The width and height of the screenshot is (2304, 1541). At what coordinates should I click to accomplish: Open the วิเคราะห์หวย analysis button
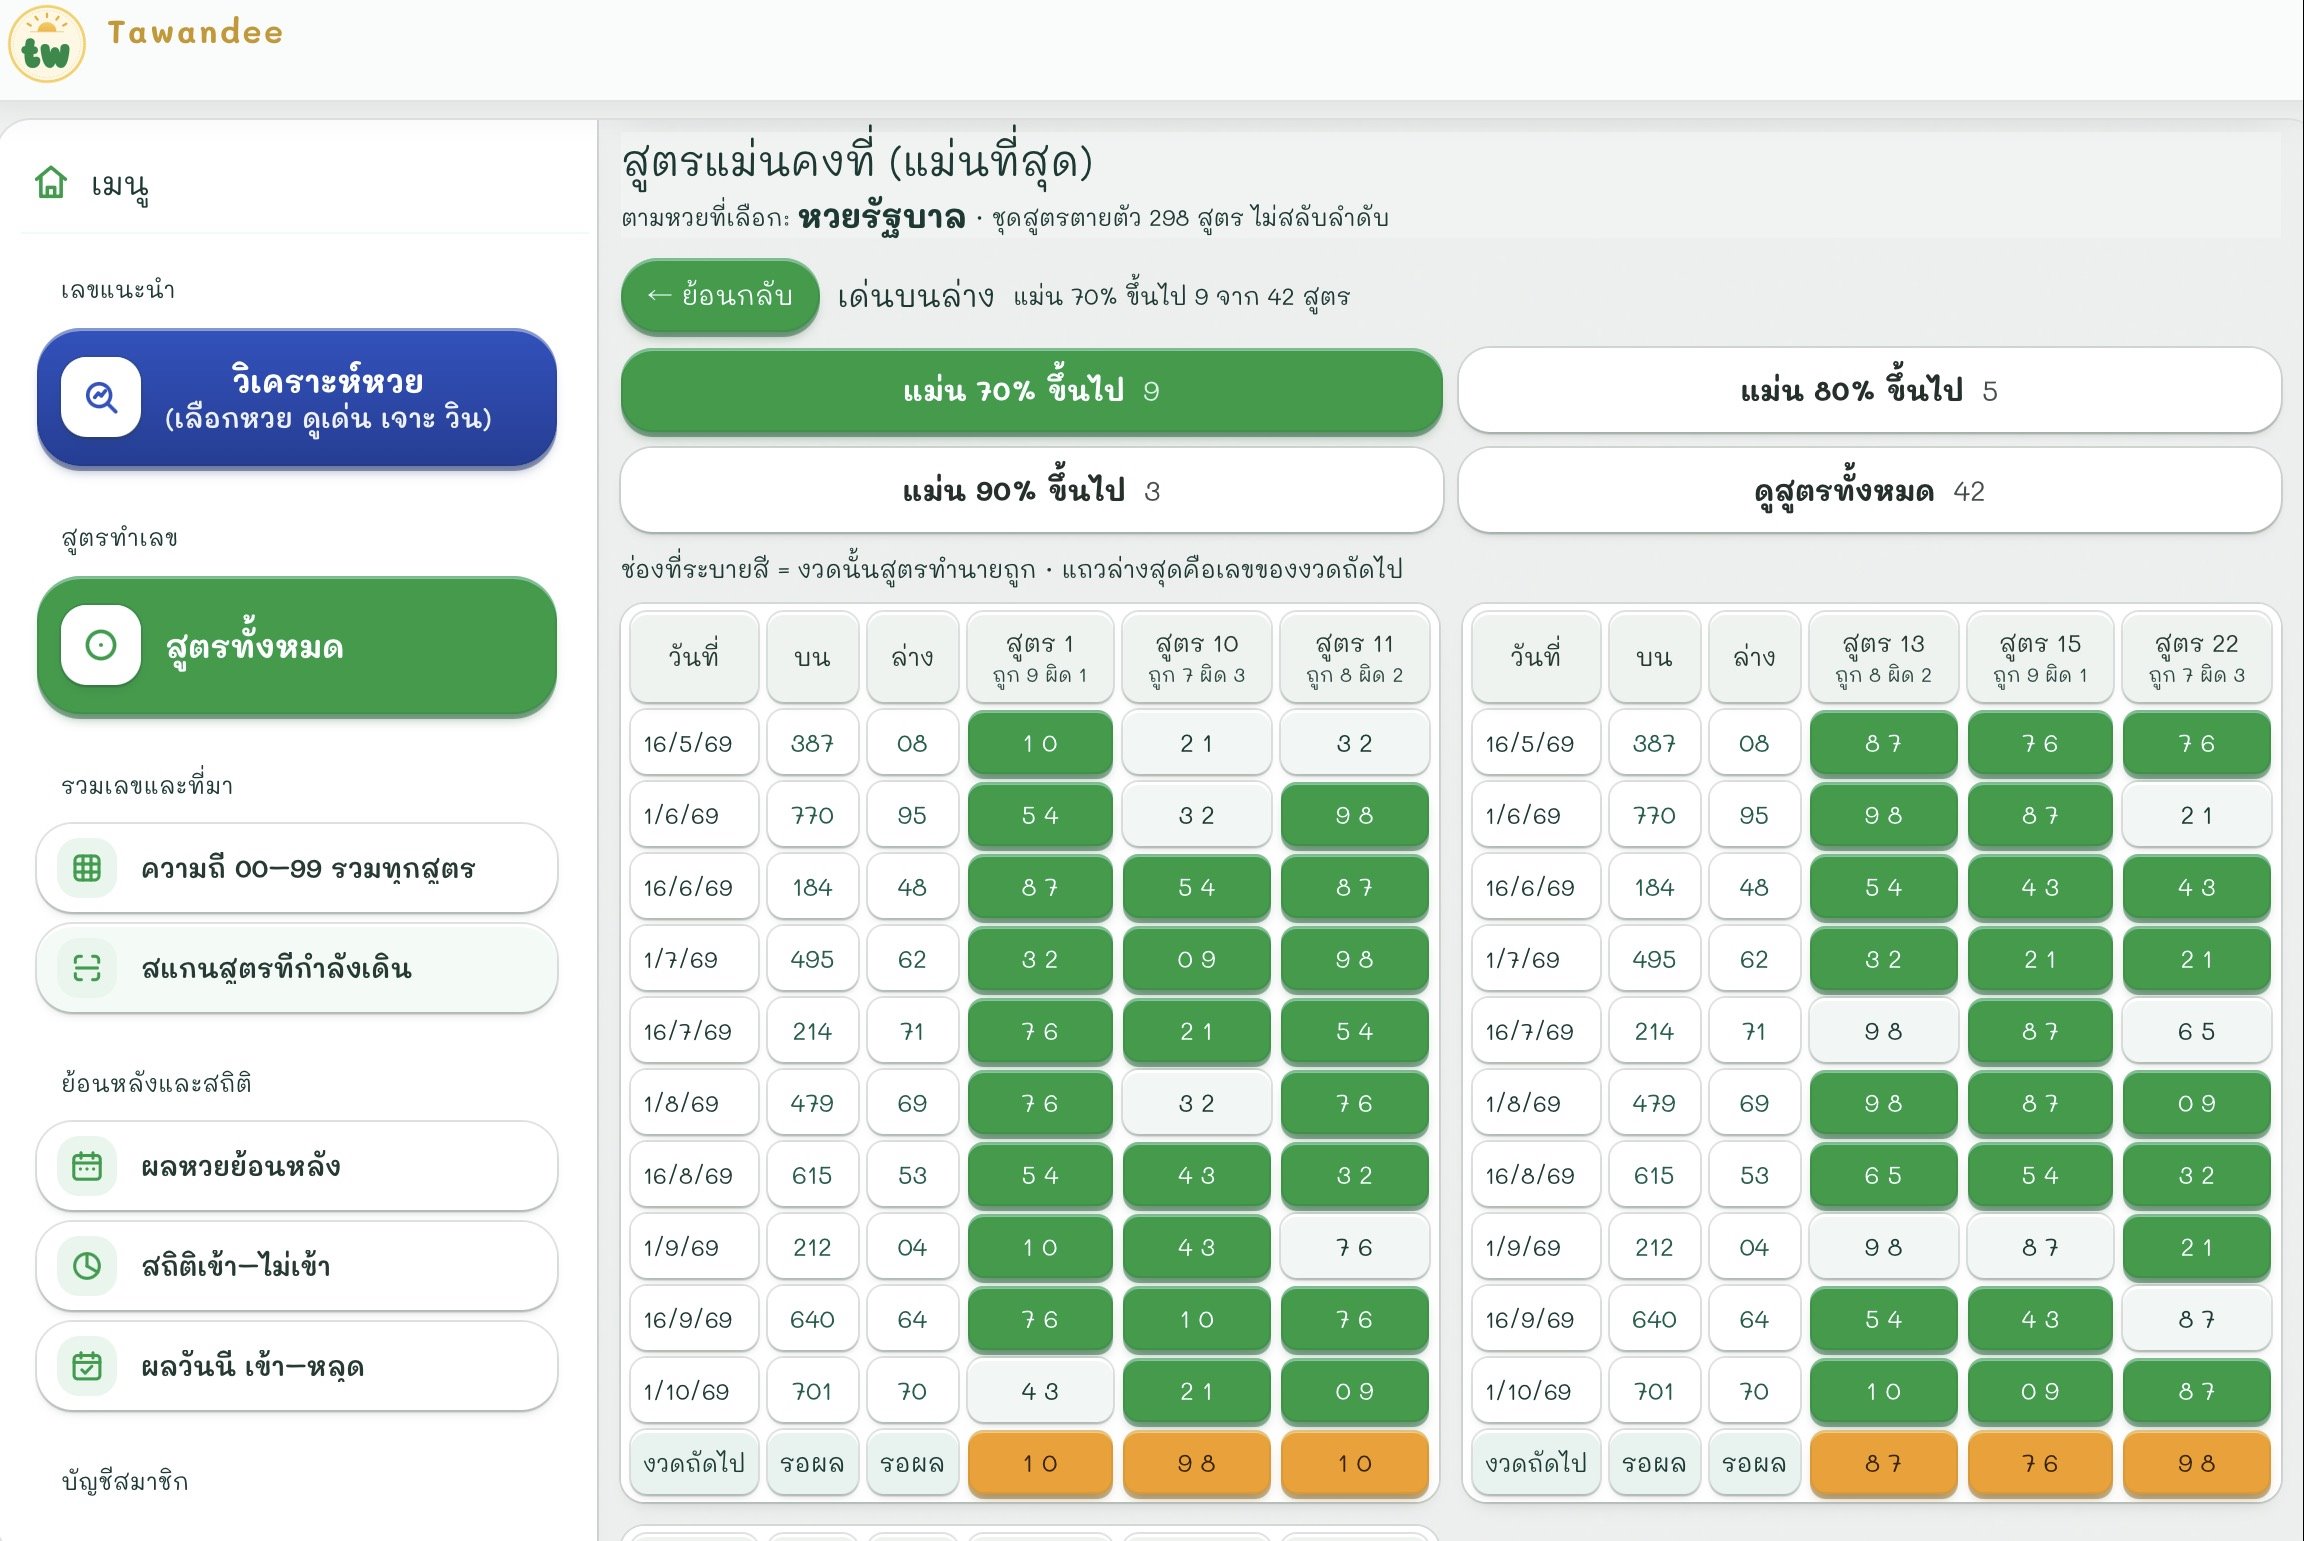[297, 398]
